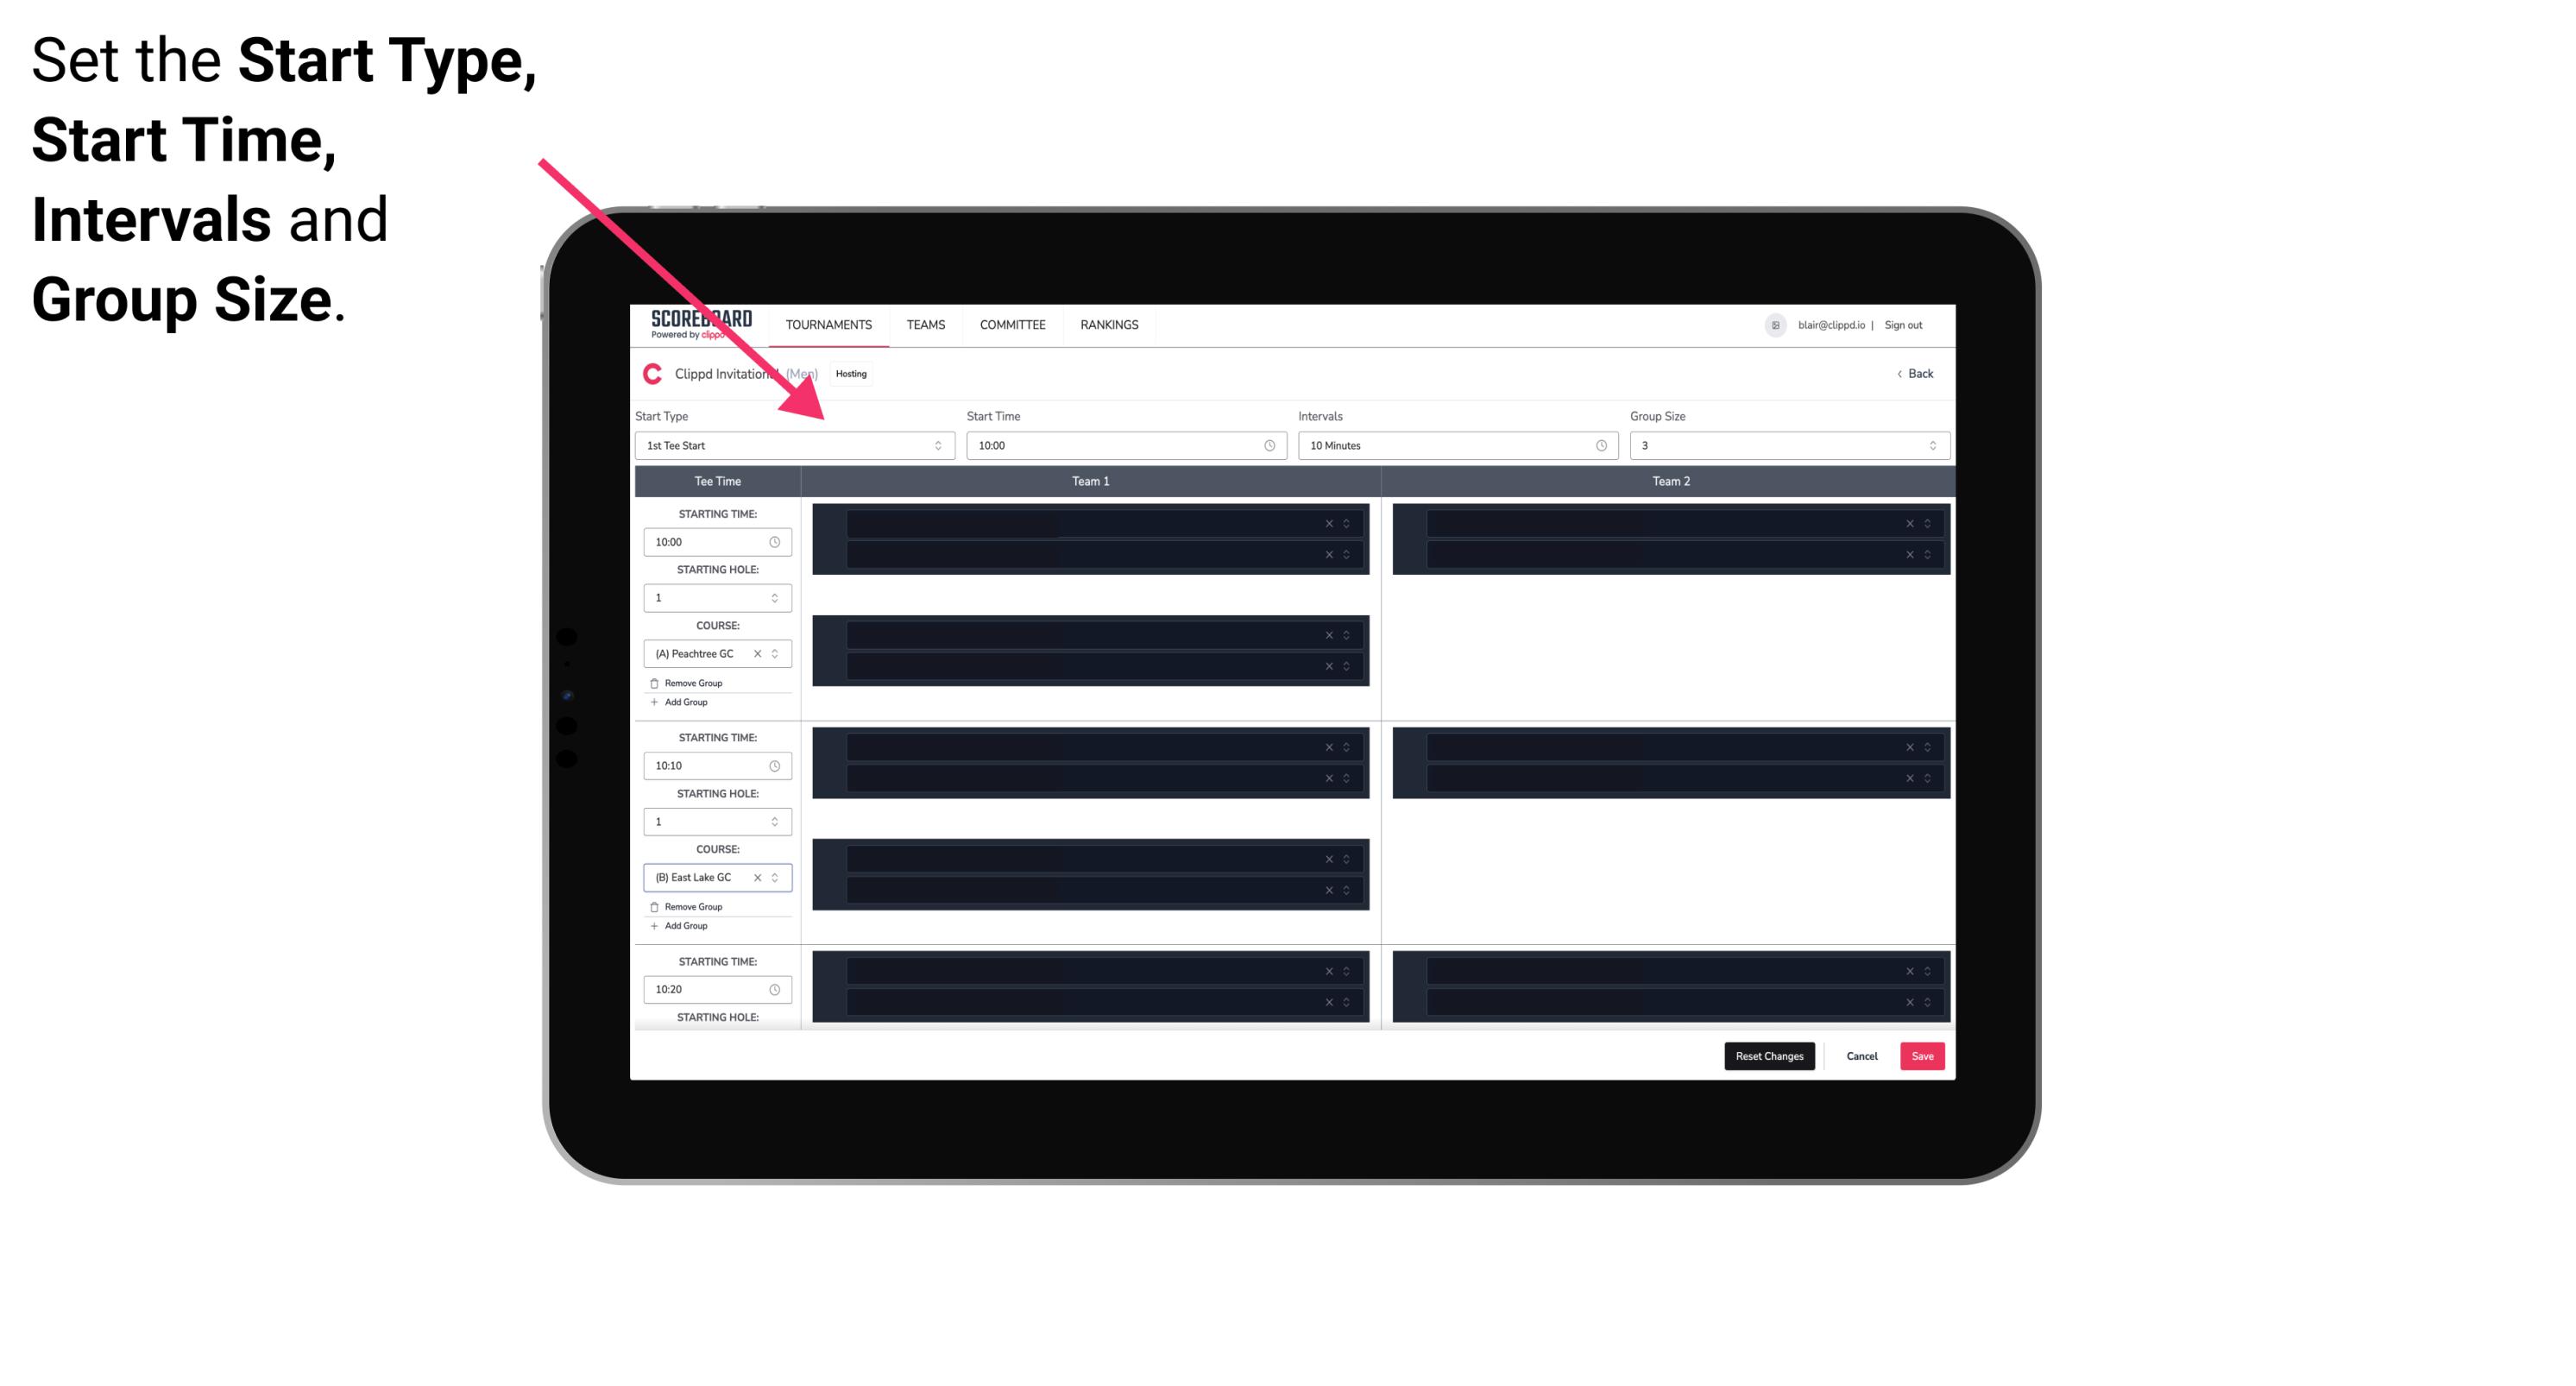Click the Back navigation icon
The width and height of the screenshot is (2576, 1386).
(x=1899, y=372)
